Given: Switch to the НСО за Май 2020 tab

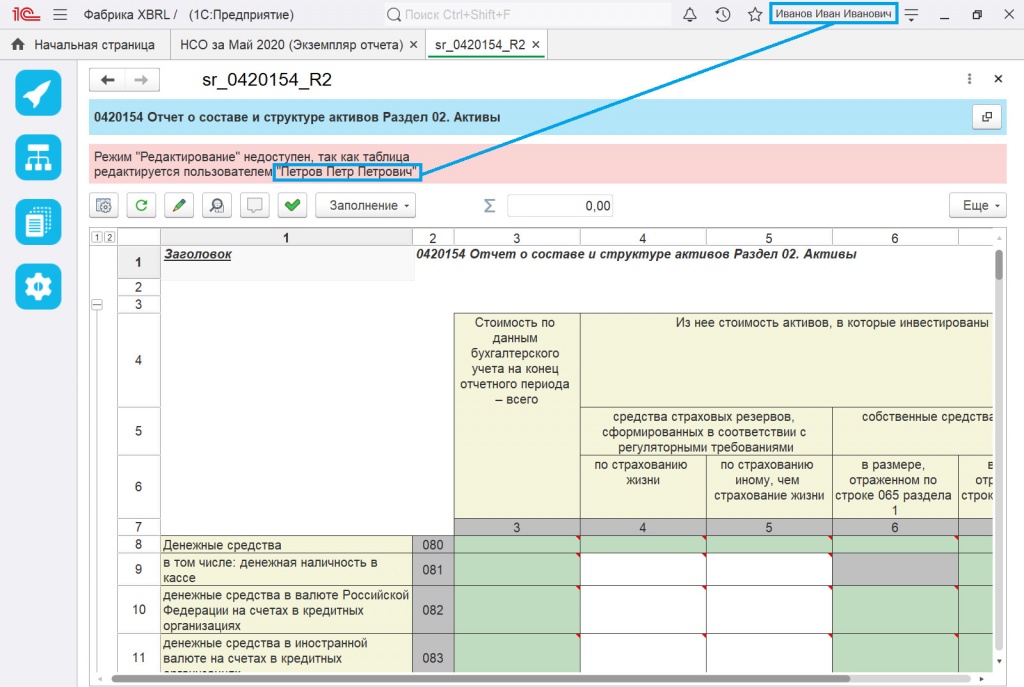Looking at the screenshot, I should pos(292,44).
